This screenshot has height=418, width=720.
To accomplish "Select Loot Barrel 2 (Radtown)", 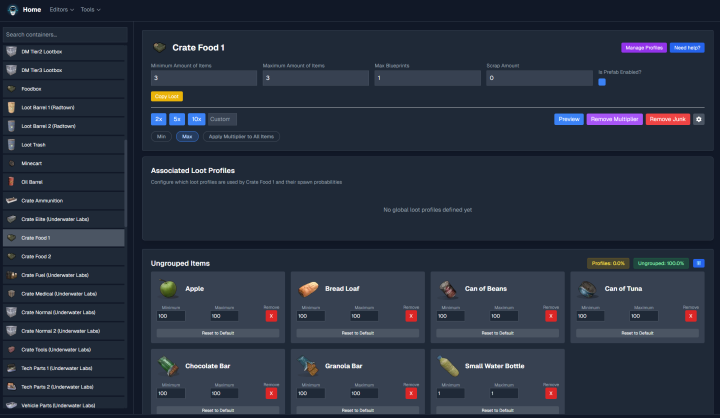I will 64,126.
